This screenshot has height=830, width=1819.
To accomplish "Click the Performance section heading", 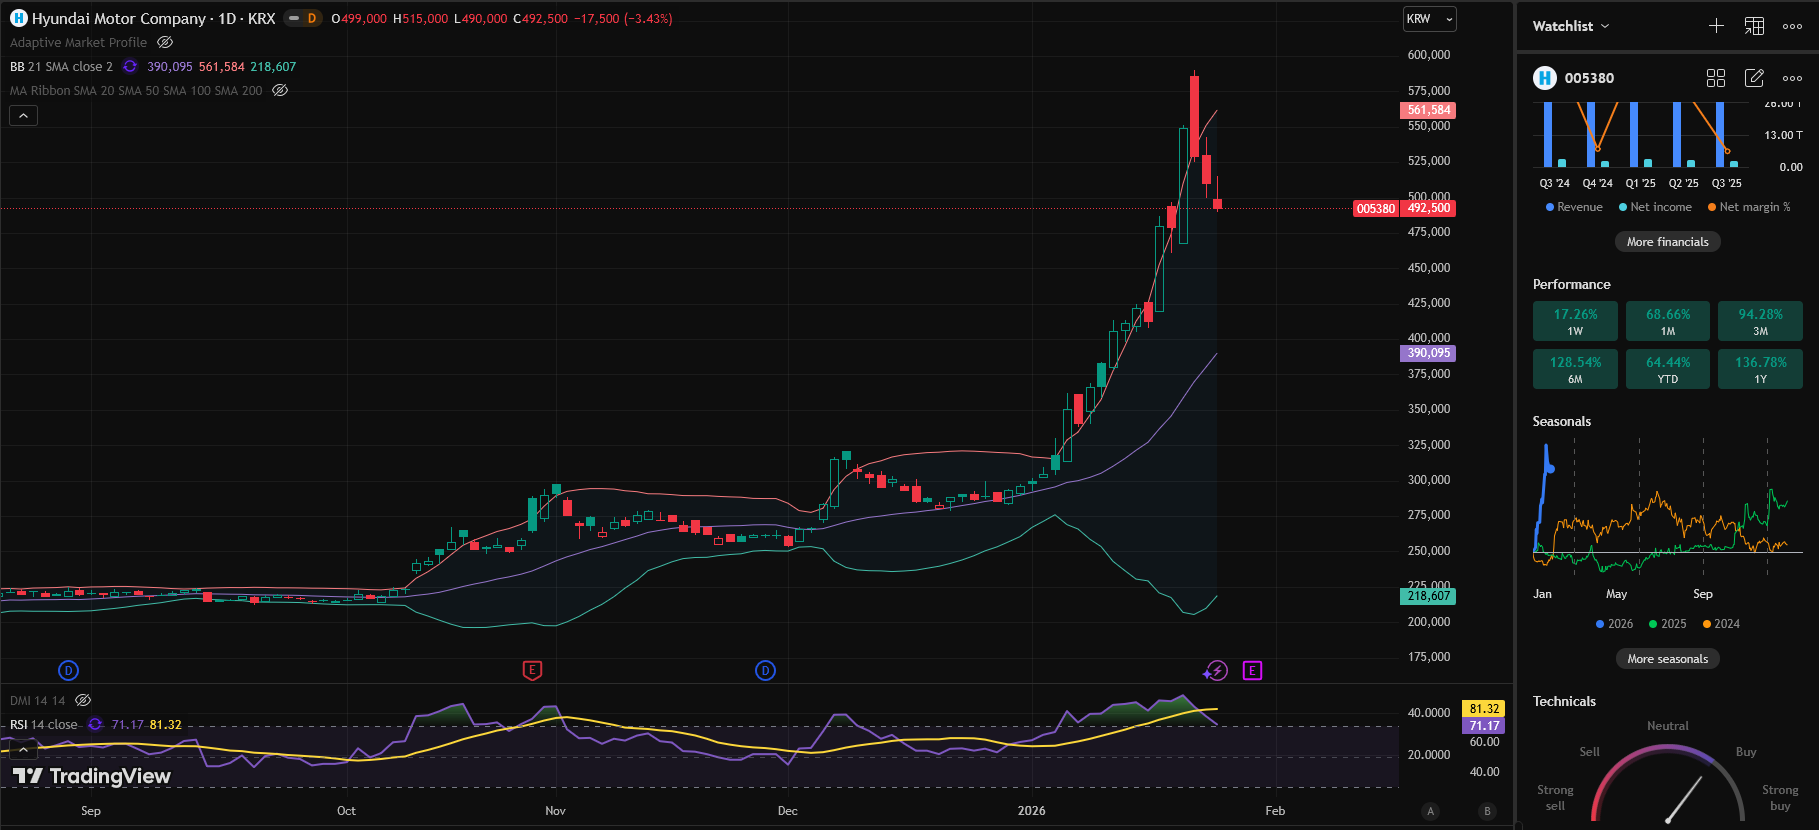I will 1572,284.
